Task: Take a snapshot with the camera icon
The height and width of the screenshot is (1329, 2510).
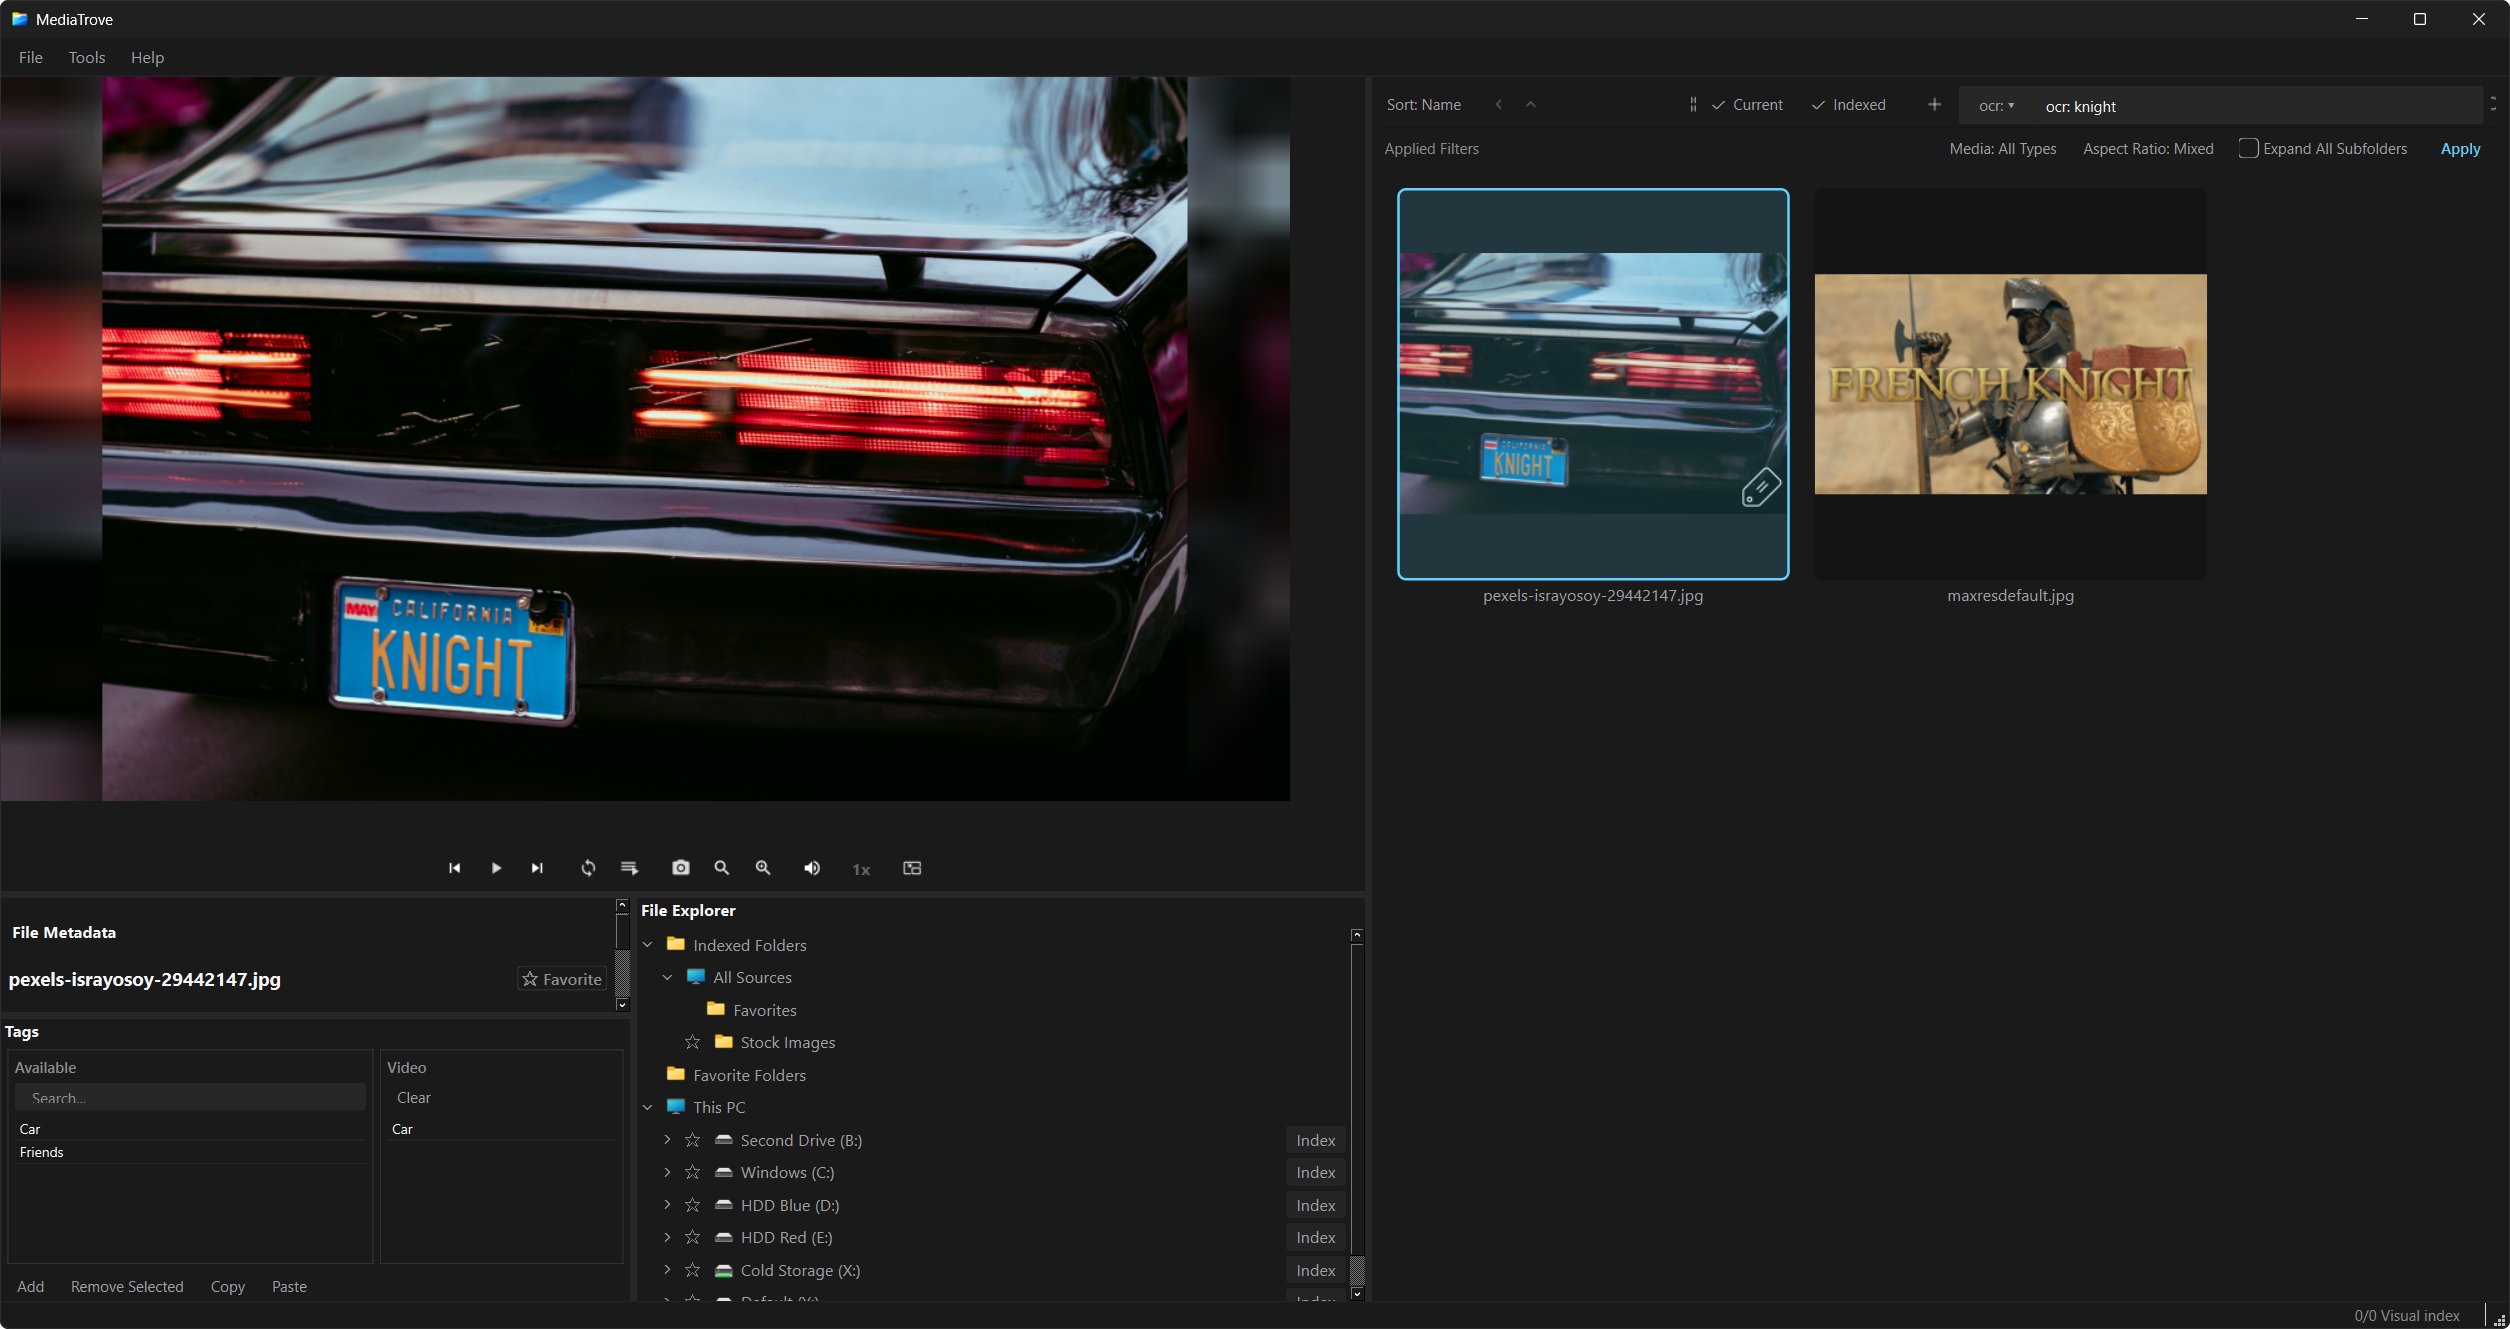Action: coord(681,868)
